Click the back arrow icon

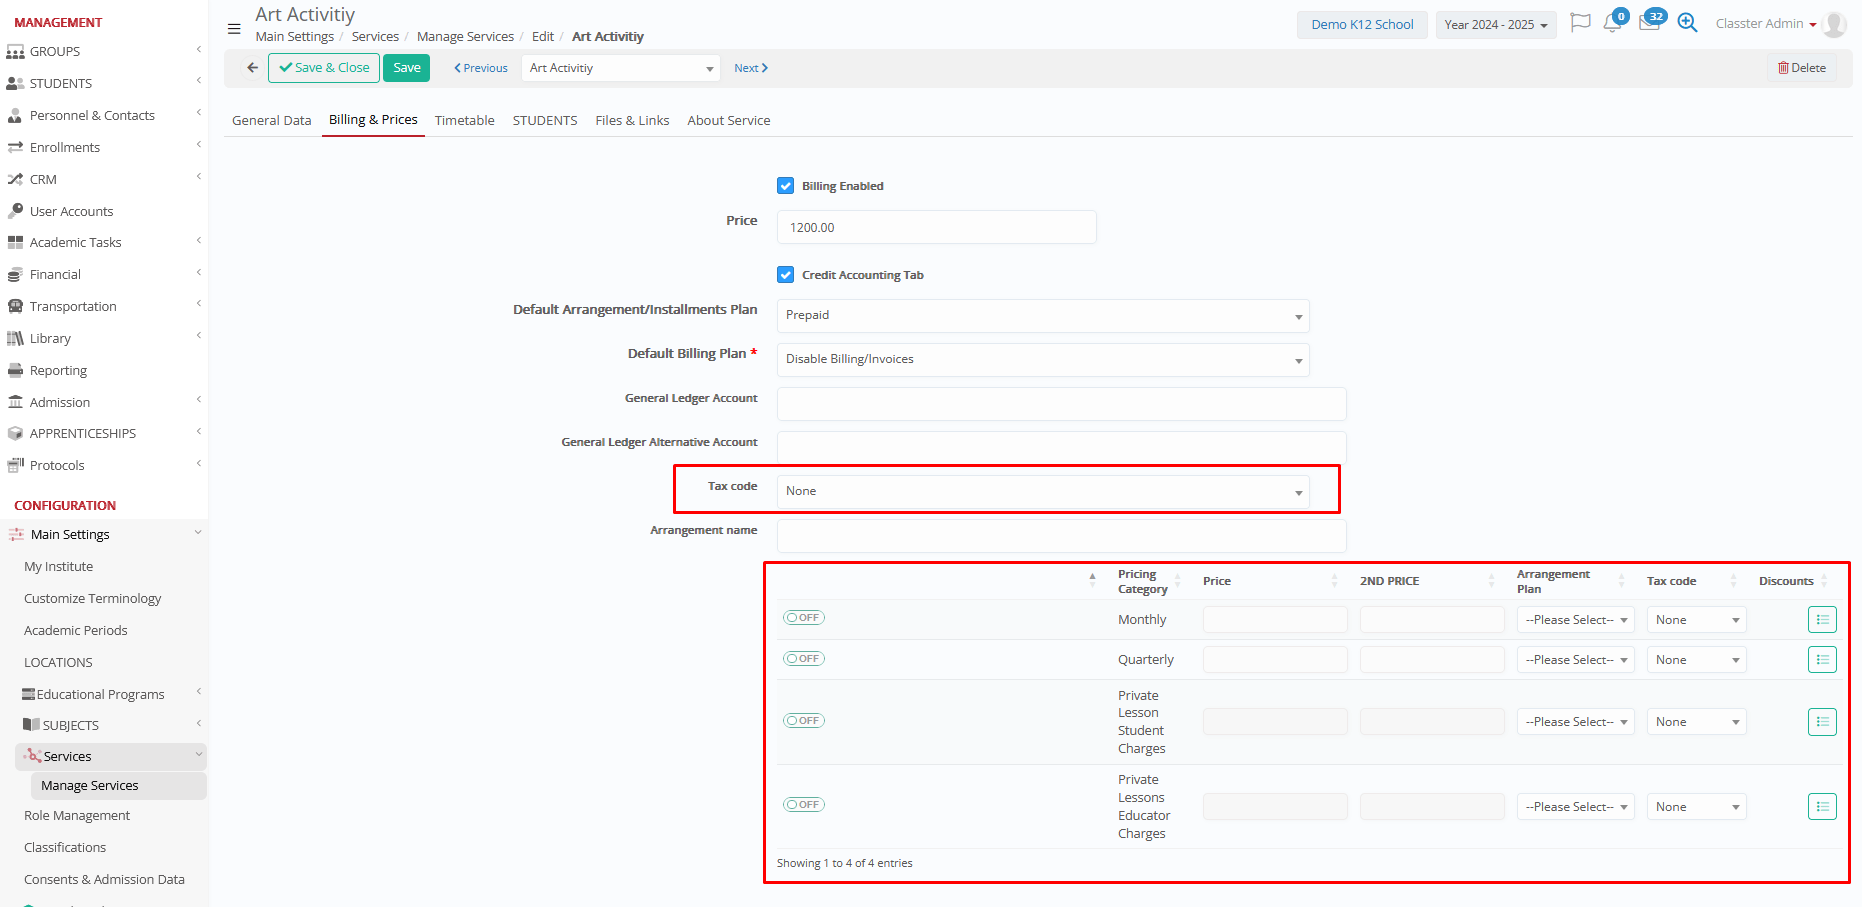click(x=252, y=68)
